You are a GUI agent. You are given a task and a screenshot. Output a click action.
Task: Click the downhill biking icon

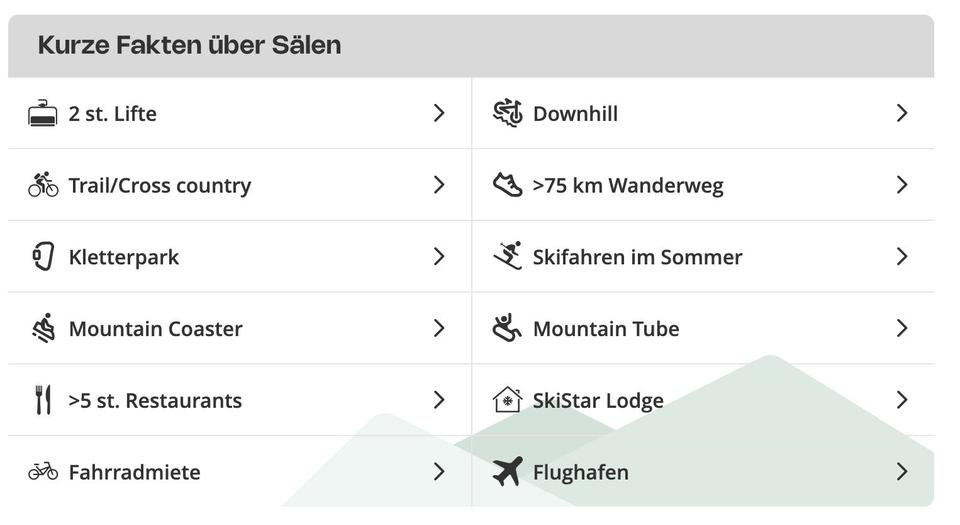508,114
